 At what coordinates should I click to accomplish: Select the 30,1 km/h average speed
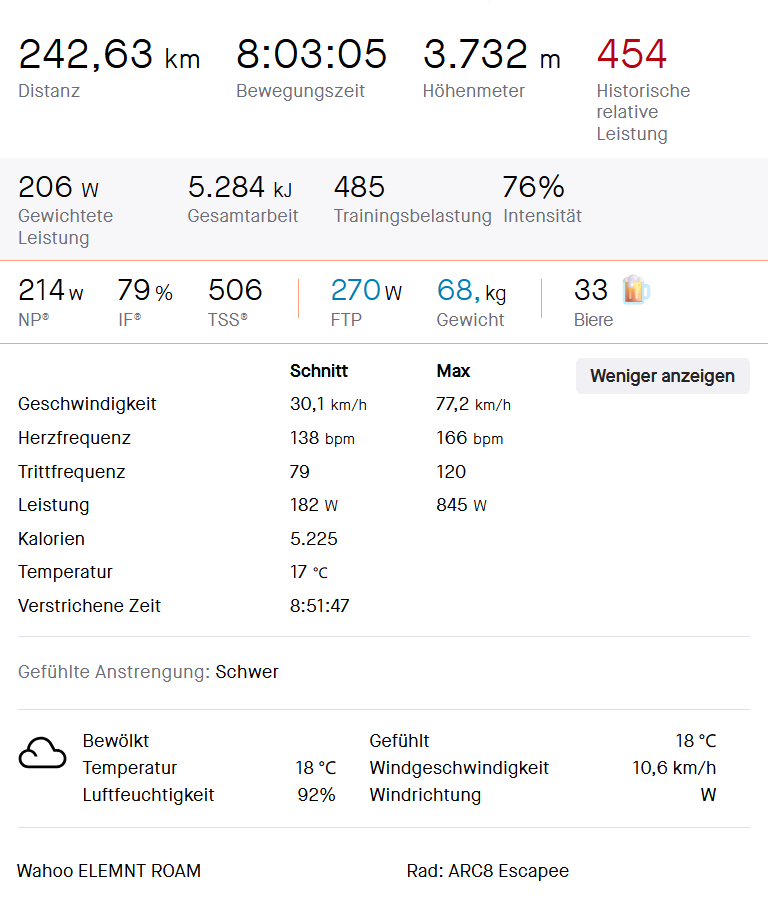[x=328, y=404]
